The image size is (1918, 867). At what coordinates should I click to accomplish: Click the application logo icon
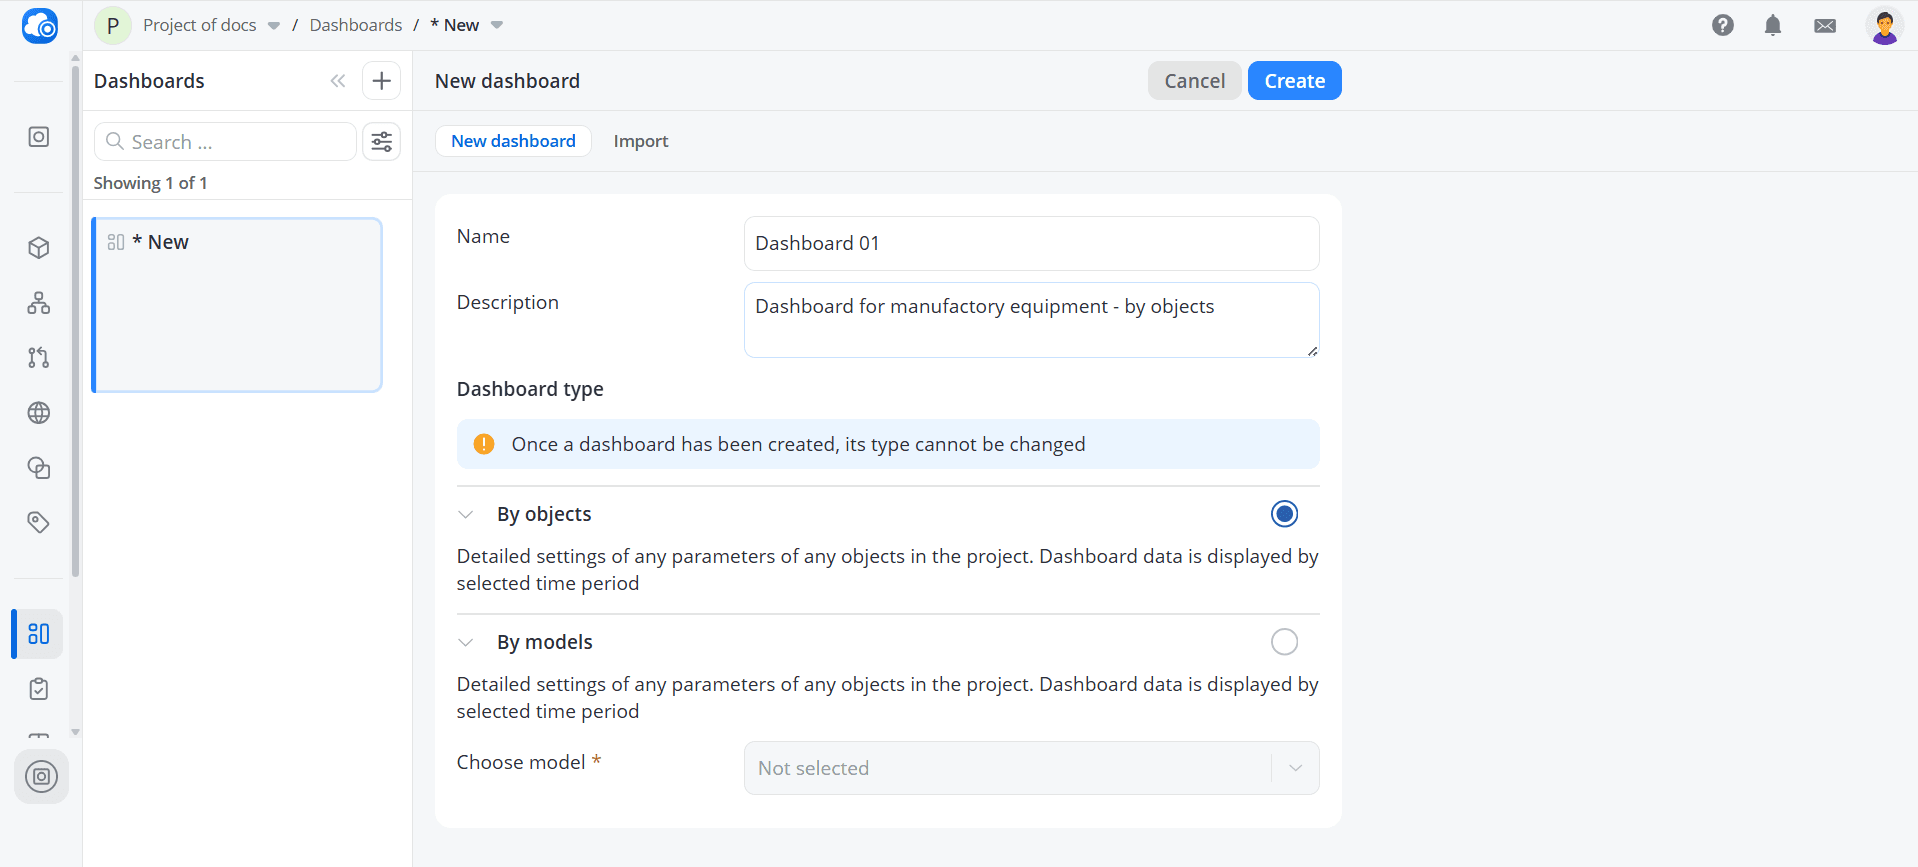pos(40,25)
